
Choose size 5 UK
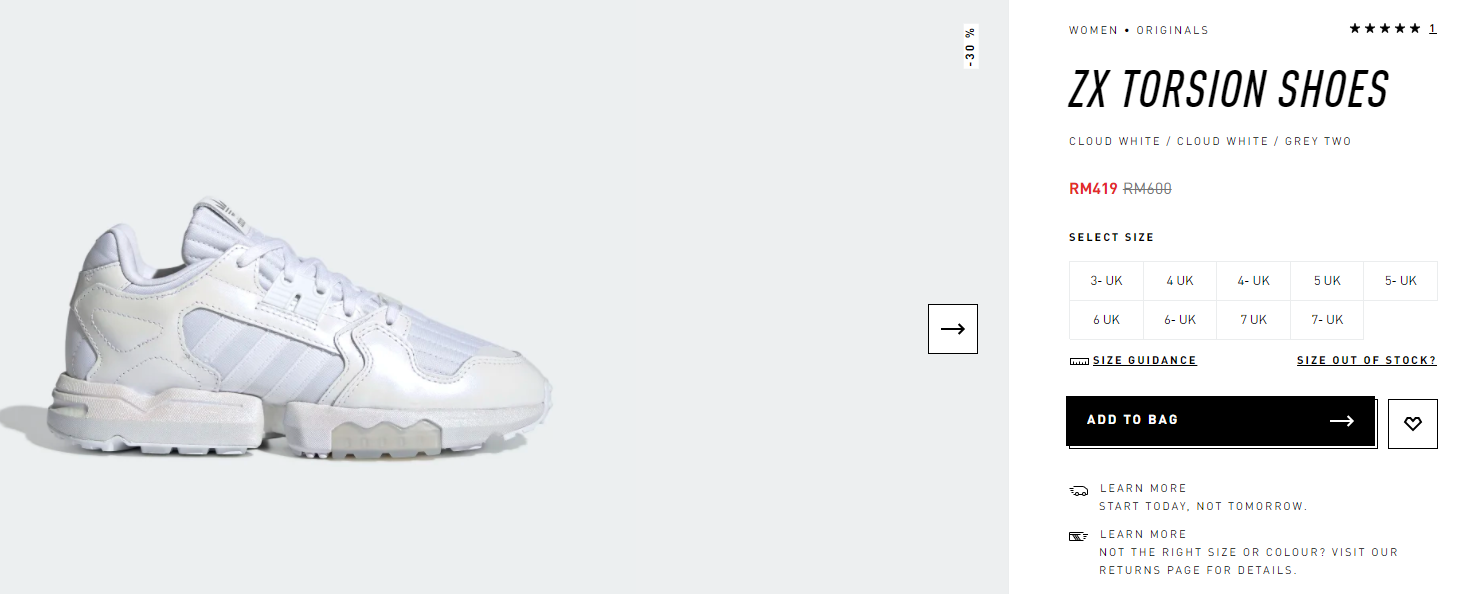(1327, 281)
